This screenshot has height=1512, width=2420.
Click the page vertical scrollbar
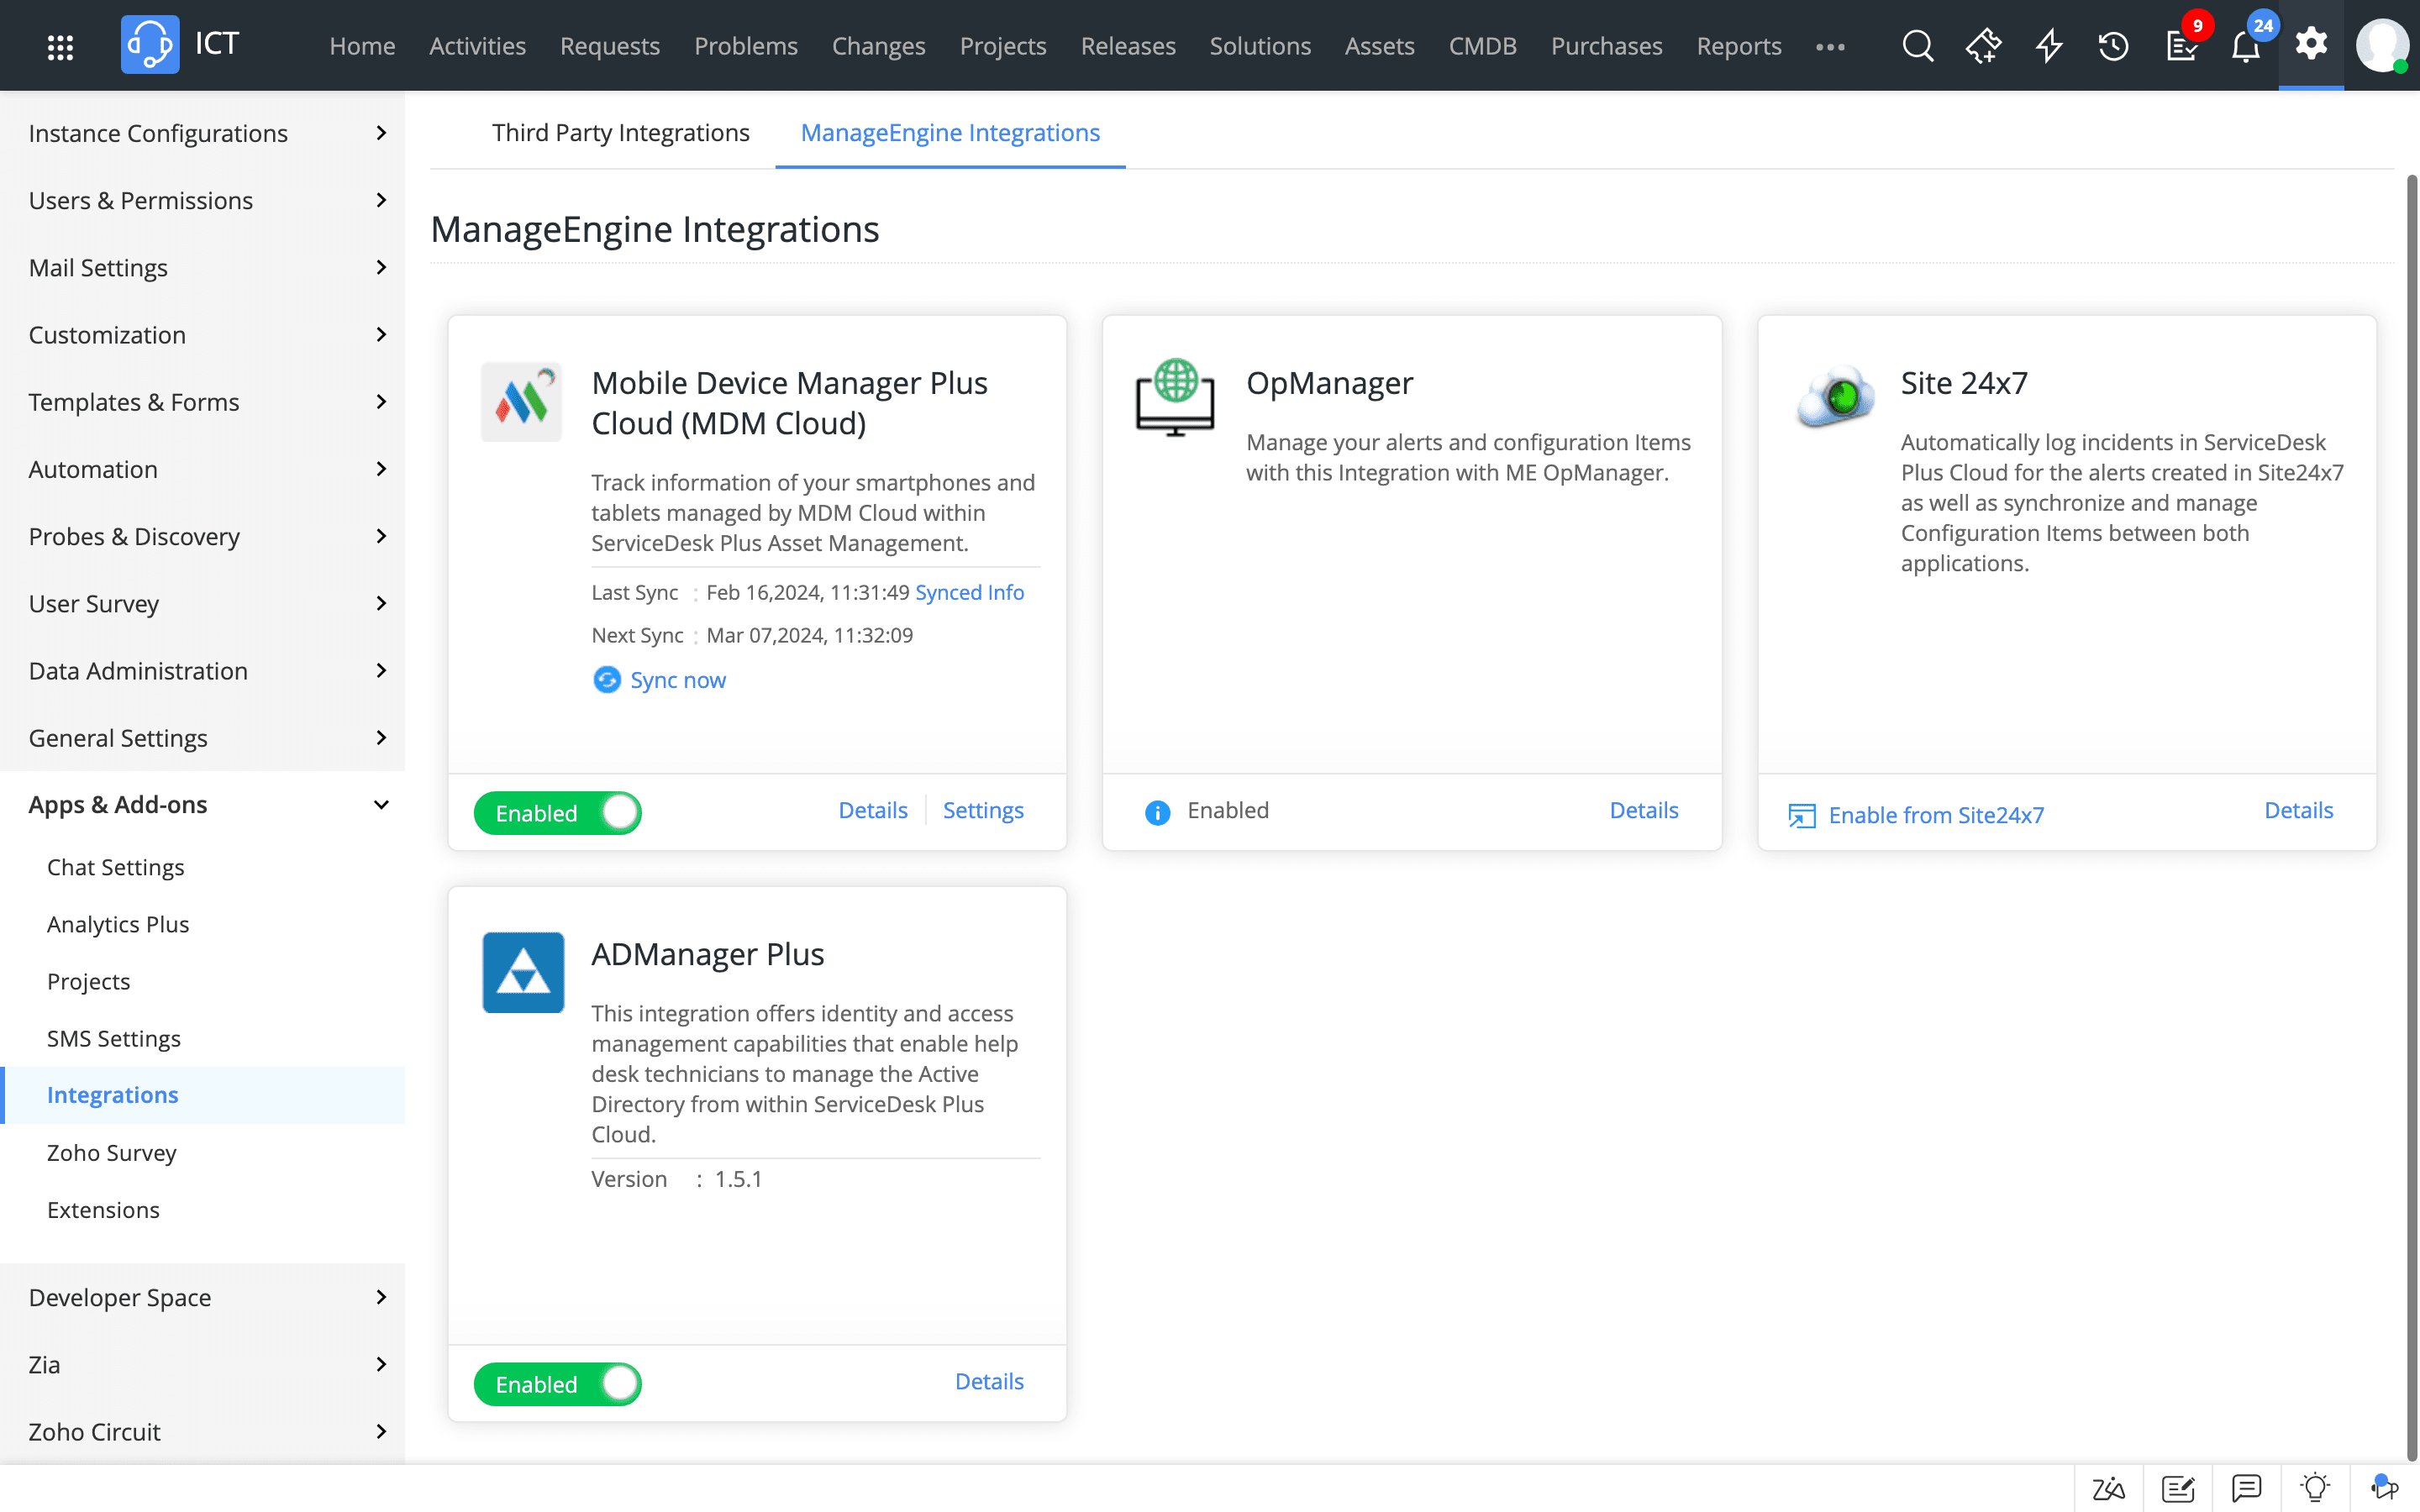coord(2411,800)
